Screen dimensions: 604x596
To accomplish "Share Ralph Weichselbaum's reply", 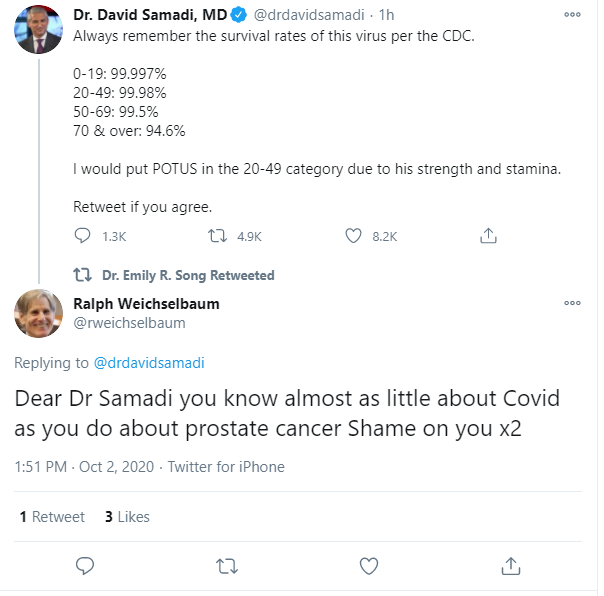I will pyautogui.click(x=511, y=566).
